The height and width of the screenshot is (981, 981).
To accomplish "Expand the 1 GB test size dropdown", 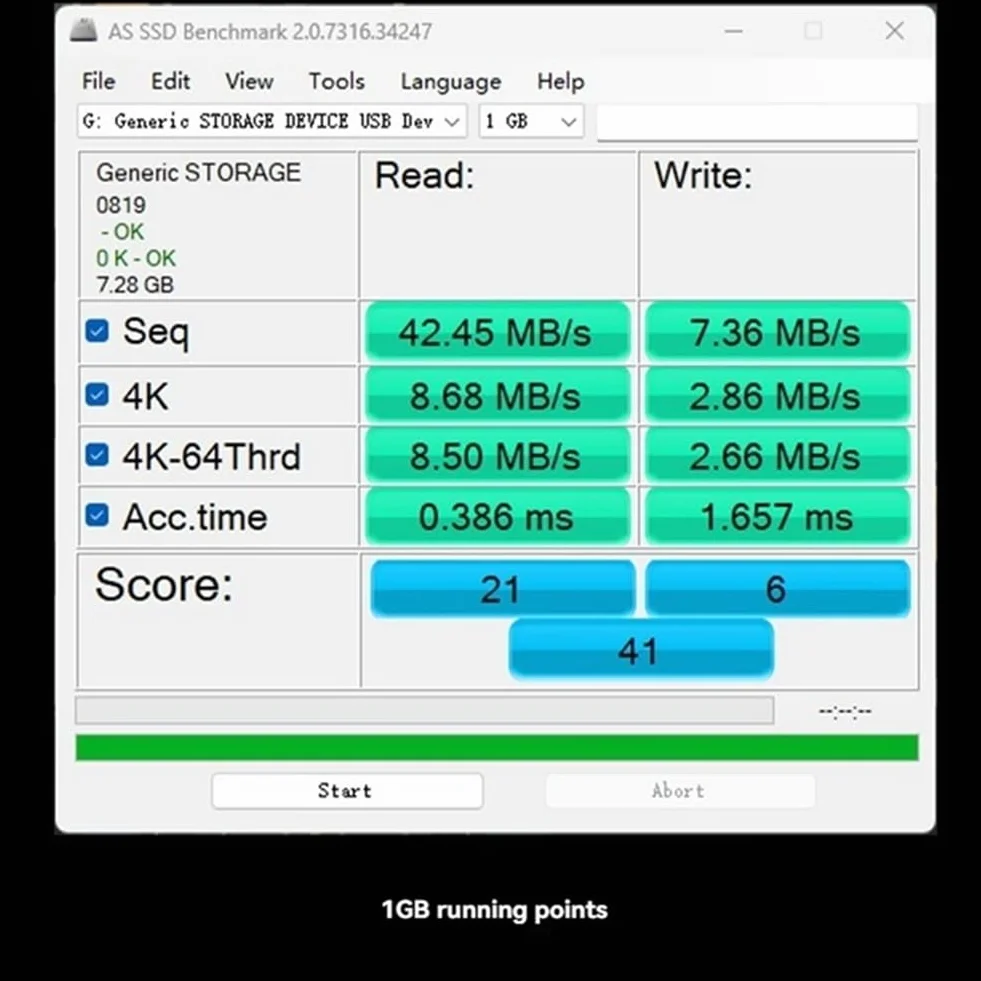I will click(531, 121).
